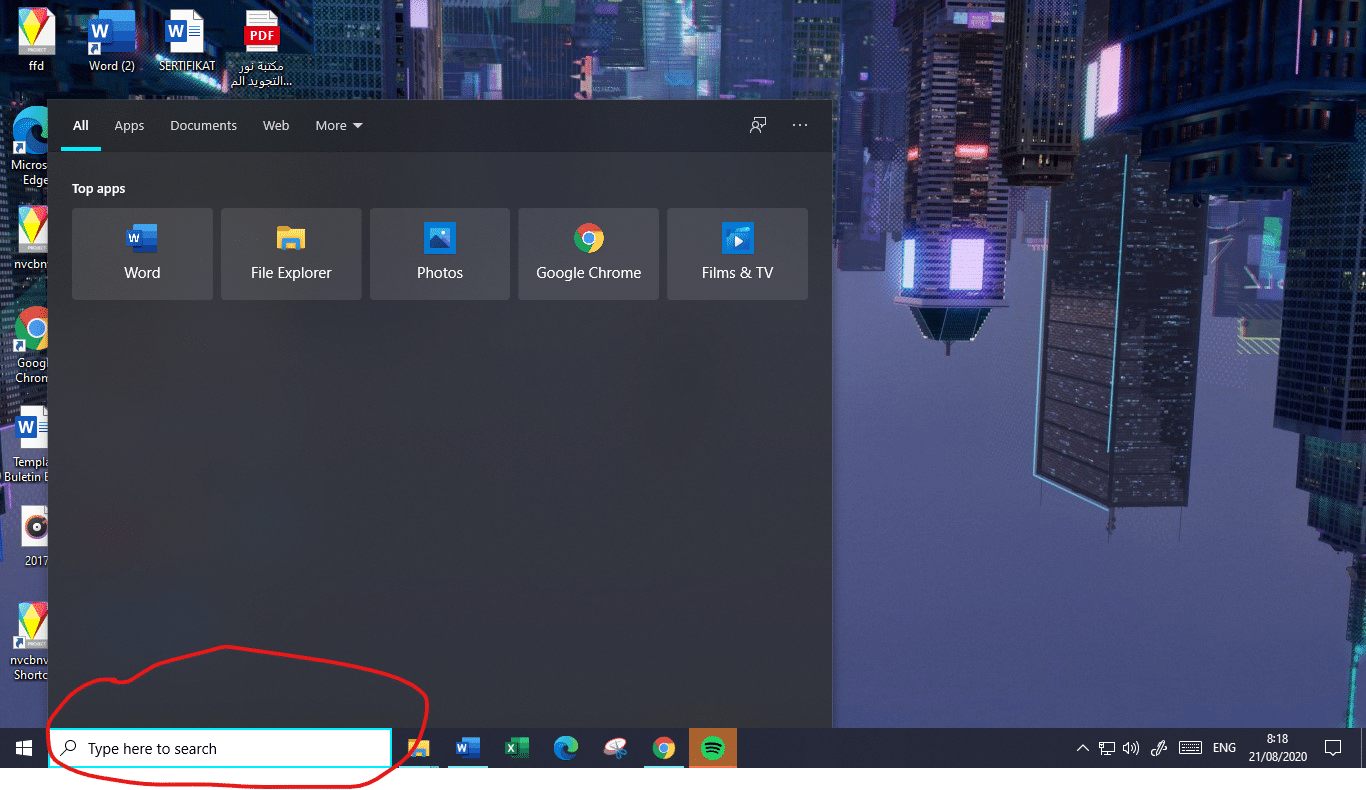
Task: Switch to Word on the taskbar
Action: pos(467,748)
